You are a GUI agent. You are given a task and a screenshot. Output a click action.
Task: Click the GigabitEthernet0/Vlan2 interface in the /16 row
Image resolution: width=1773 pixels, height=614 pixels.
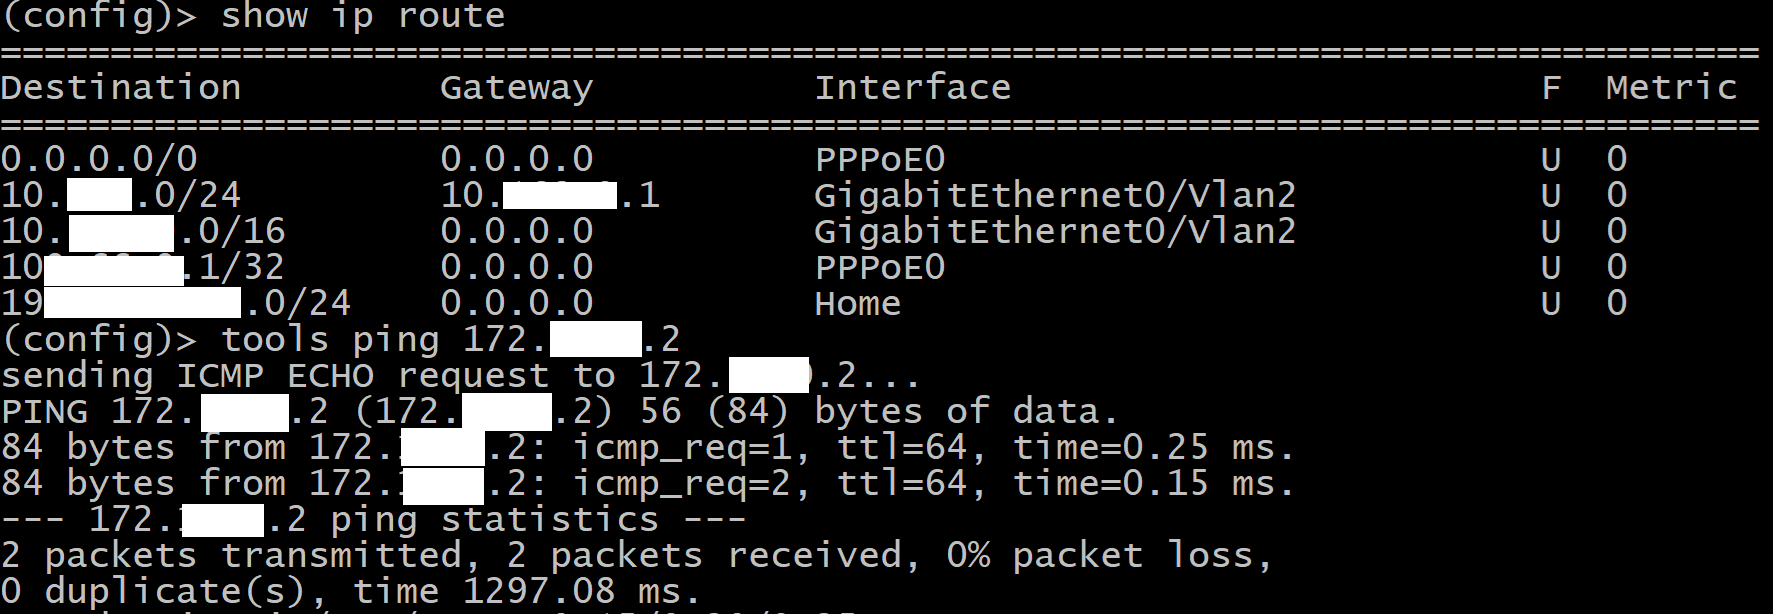click(1055, 231)
